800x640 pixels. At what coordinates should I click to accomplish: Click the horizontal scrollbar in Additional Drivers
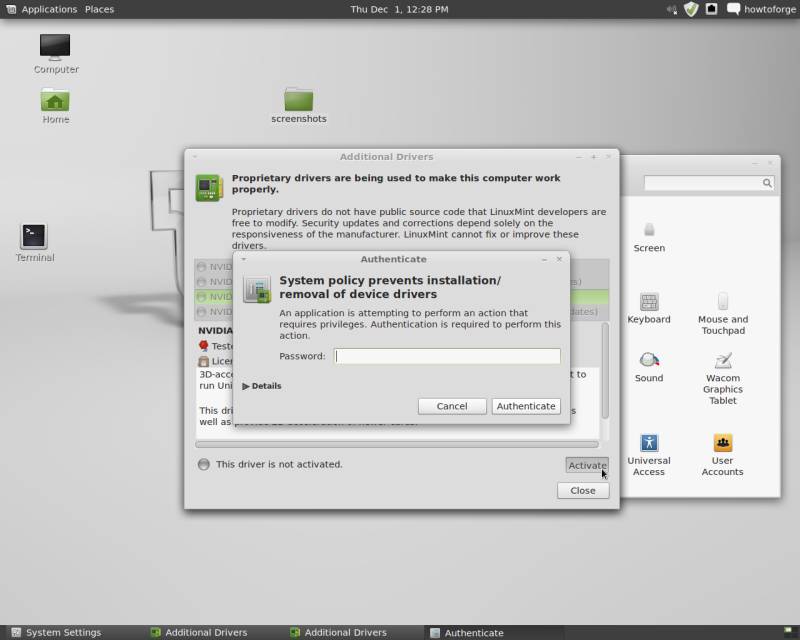pyautogui.click(x=397, y=445)
